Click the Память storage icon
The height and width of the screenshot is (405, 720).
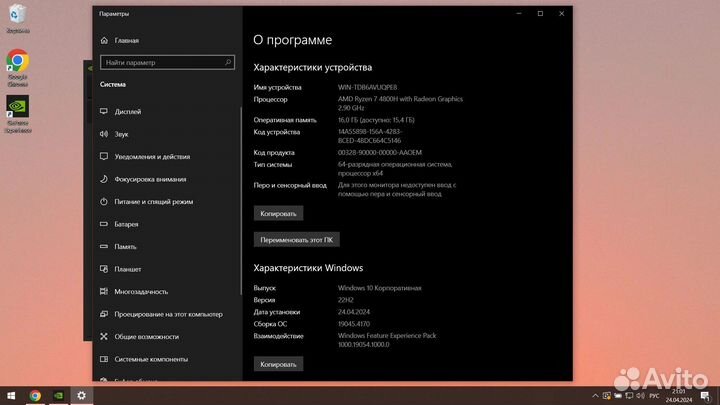(x=104, y=246)
